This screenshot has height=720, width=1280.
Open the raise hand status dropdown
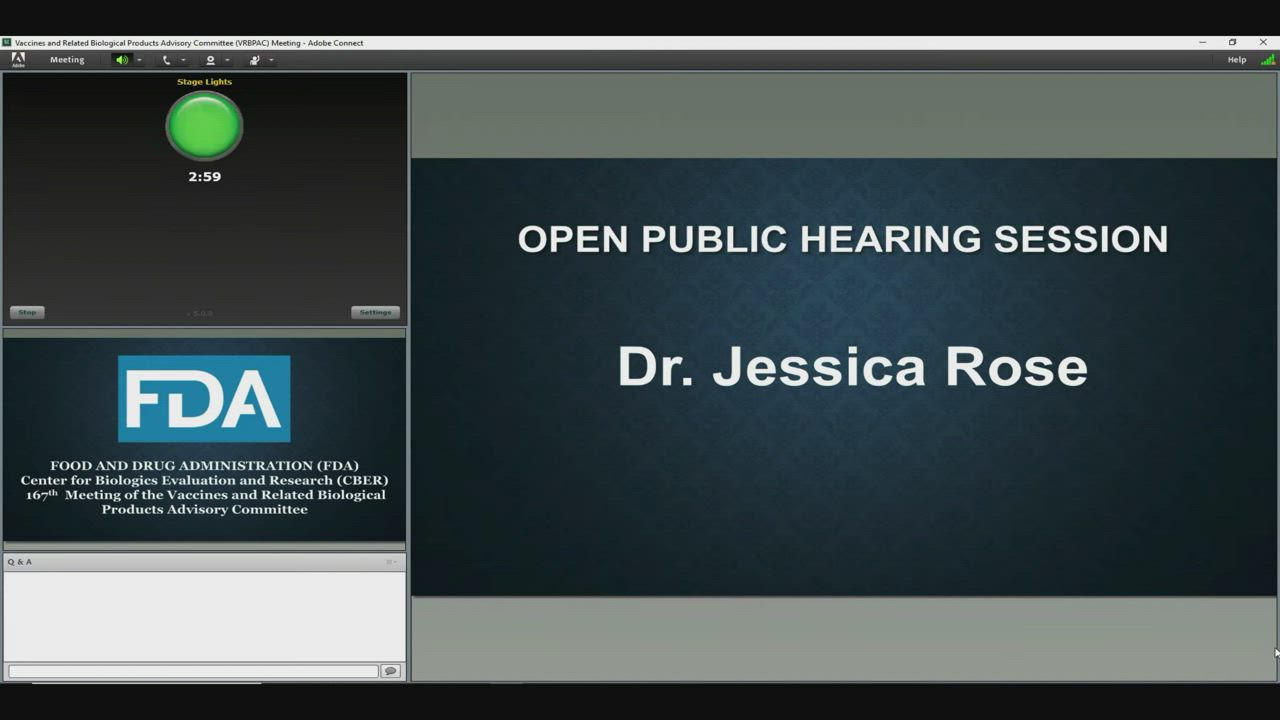(271, 60)
